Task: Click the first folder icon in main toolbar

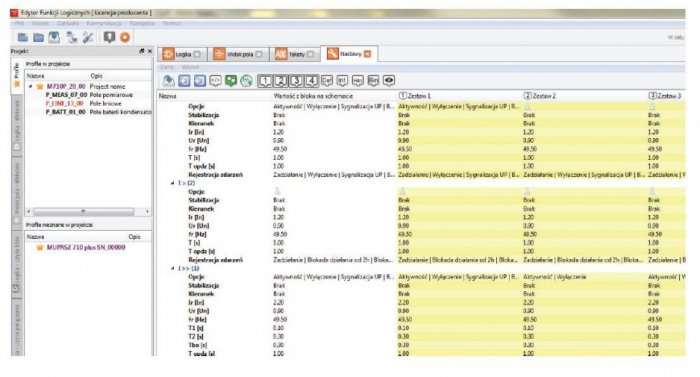Action: [x=22, y=38]
